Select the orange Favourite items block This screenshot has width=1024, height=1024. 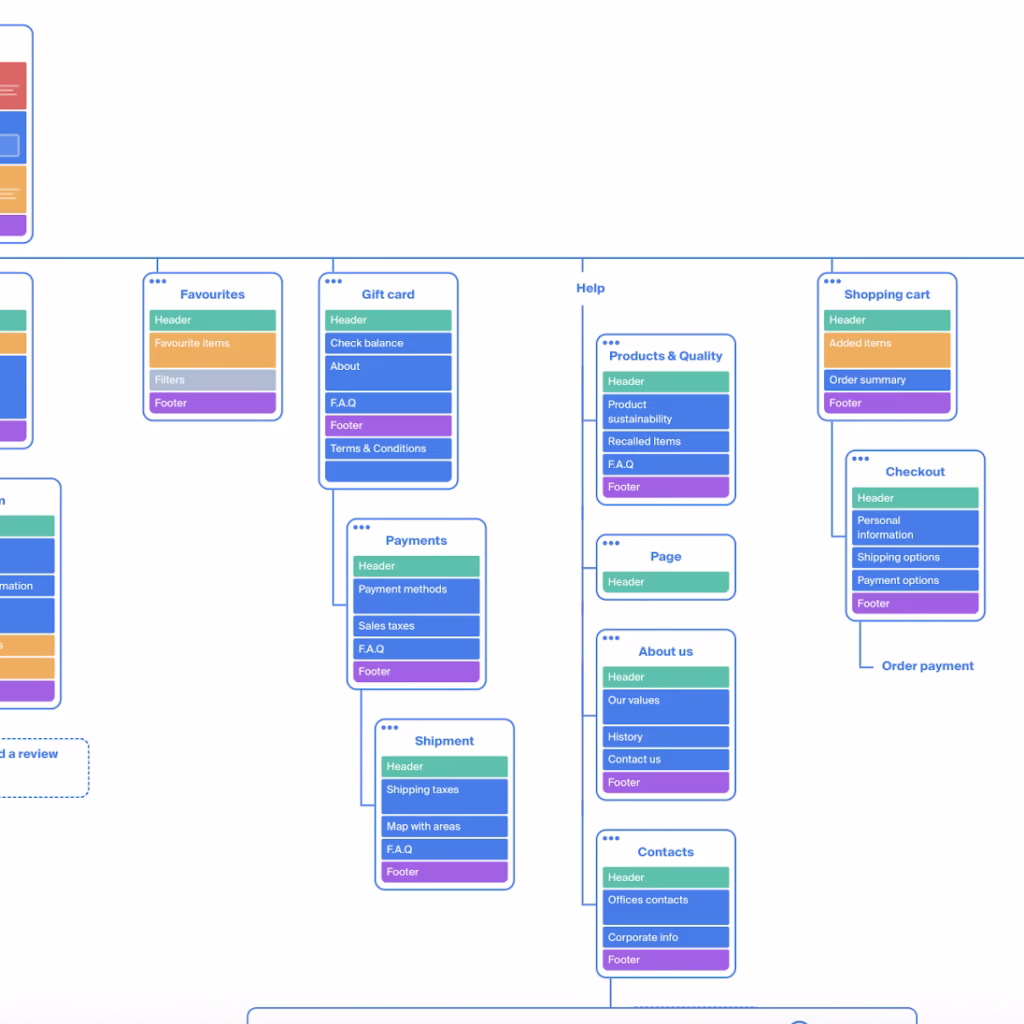[x=212, y=350]
